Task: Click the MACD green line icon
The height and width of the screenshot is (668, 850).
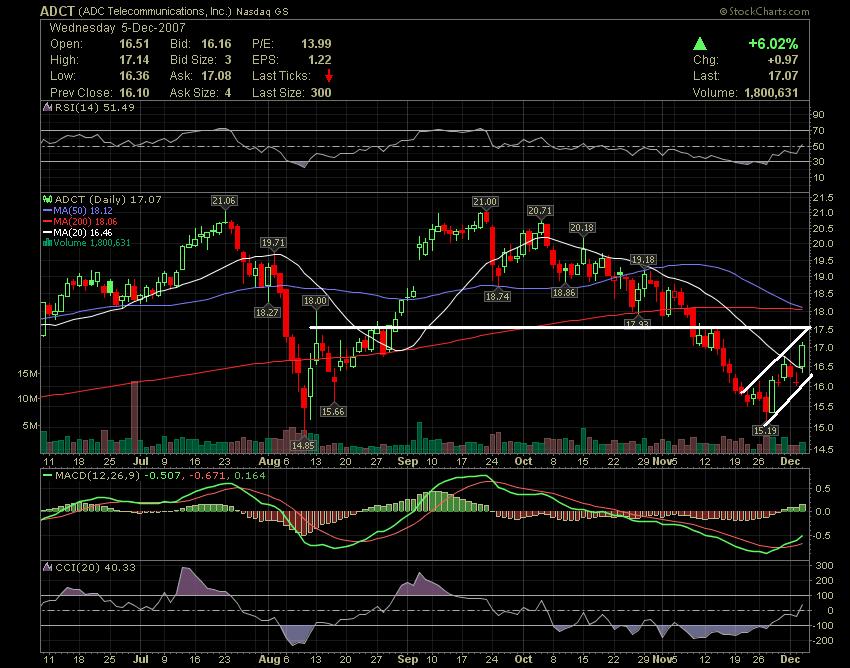Action: (48, 476)
